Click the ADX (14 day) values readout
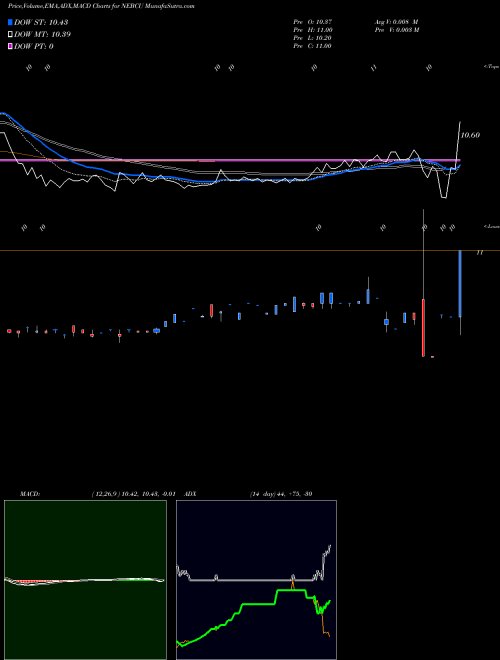The width and height of the screenshot is (500, 660). (281, 494)
